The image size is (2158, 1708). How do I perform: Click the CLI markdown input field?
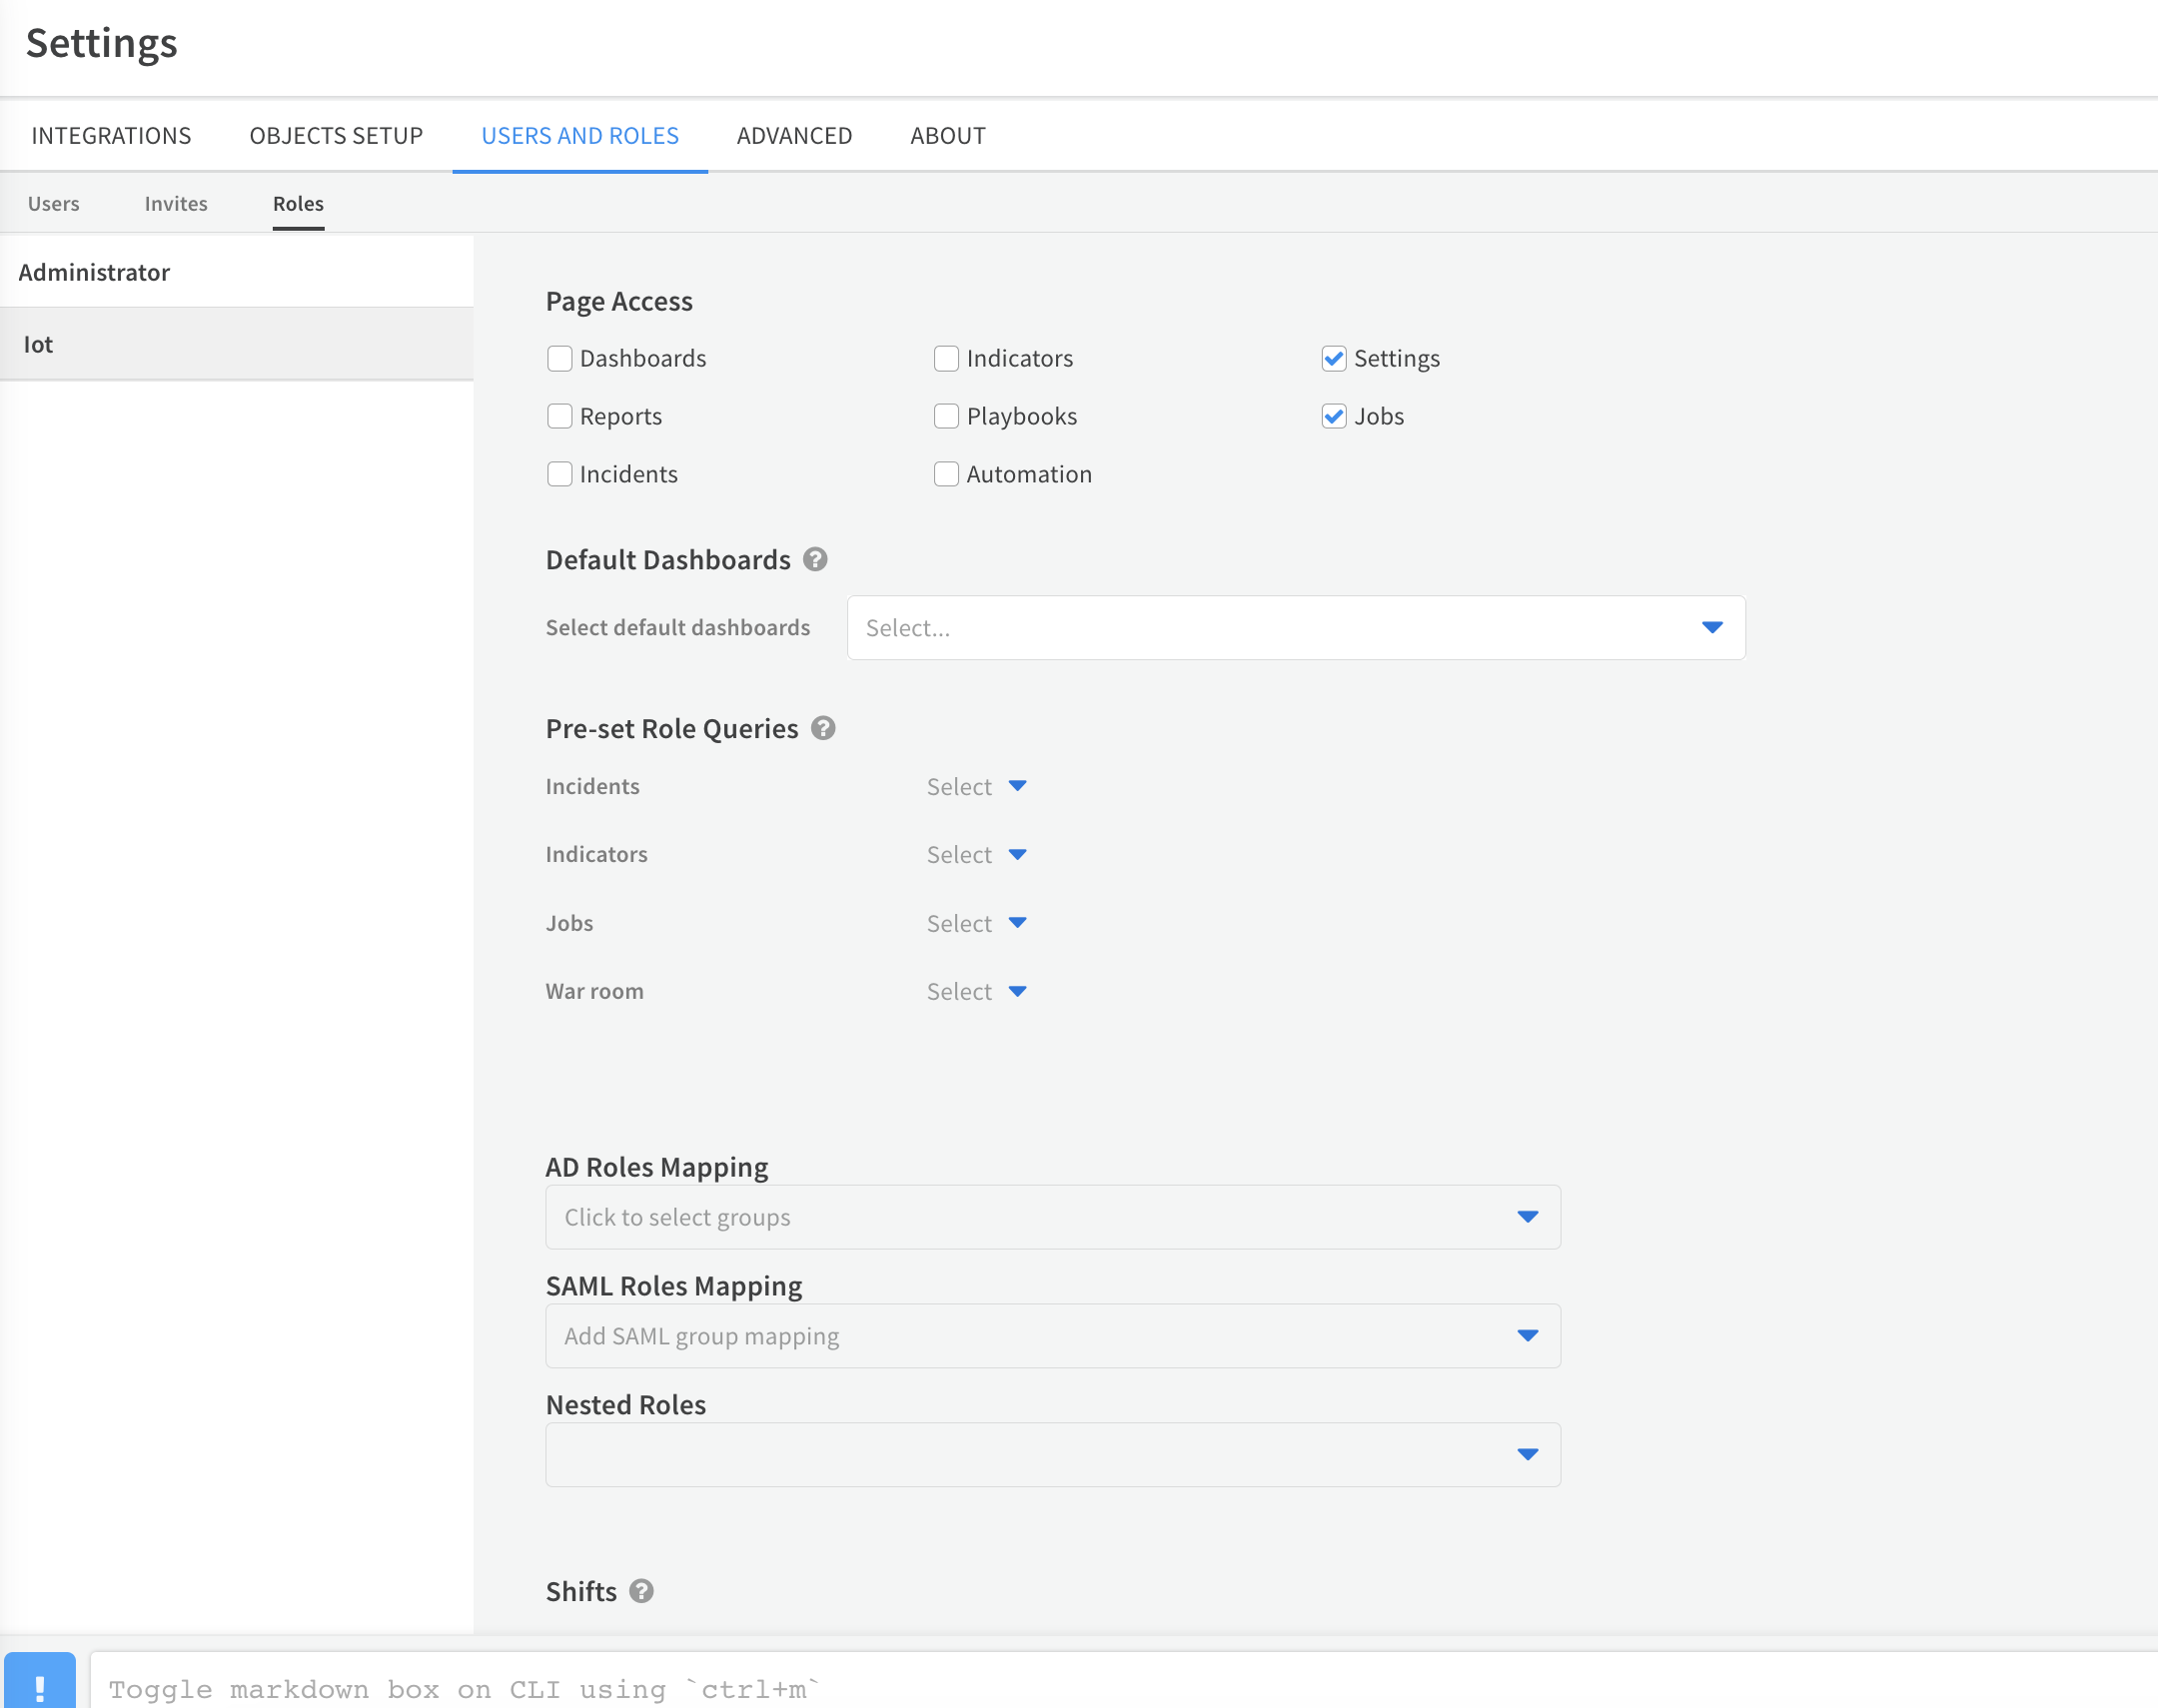tap(1100, 1688)
